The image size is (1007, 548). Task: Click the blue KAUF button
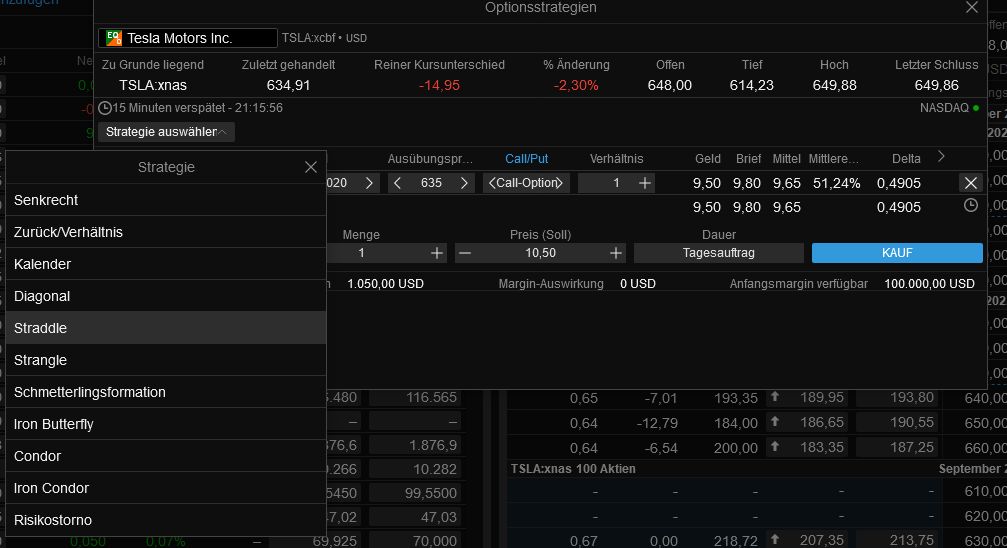click(897, 253)
